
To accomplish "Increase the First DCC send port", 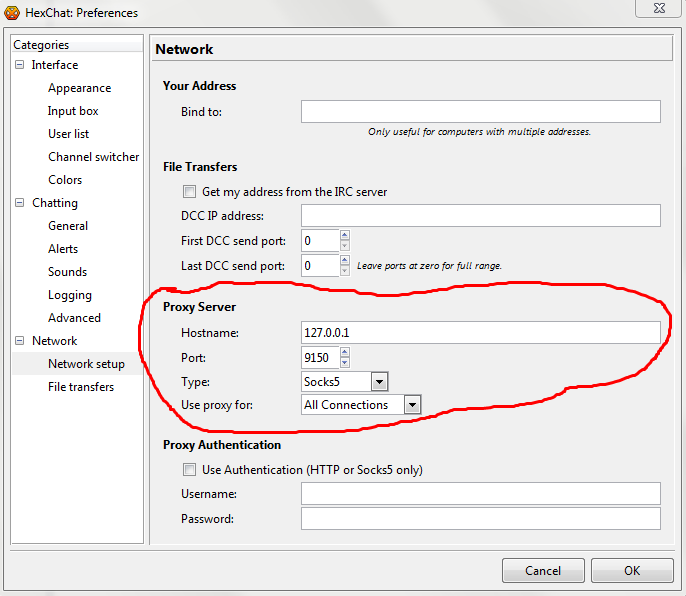I will 345,236.
